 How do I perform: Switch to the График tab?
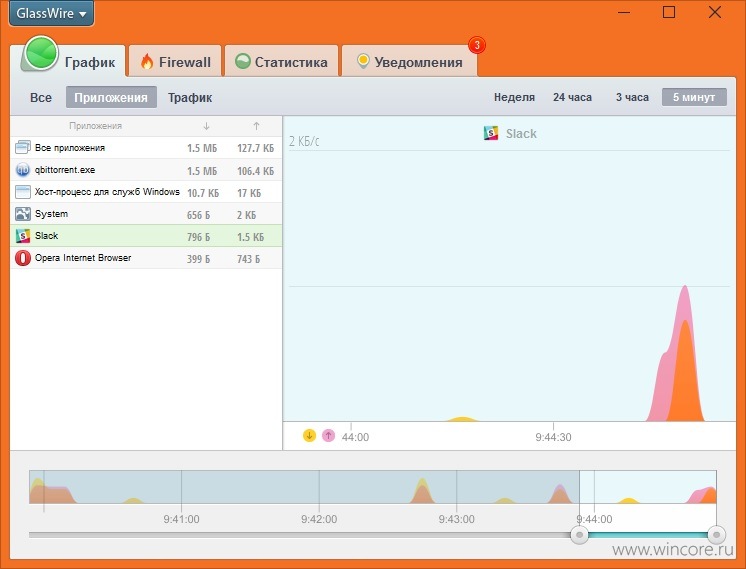(72, 60)
